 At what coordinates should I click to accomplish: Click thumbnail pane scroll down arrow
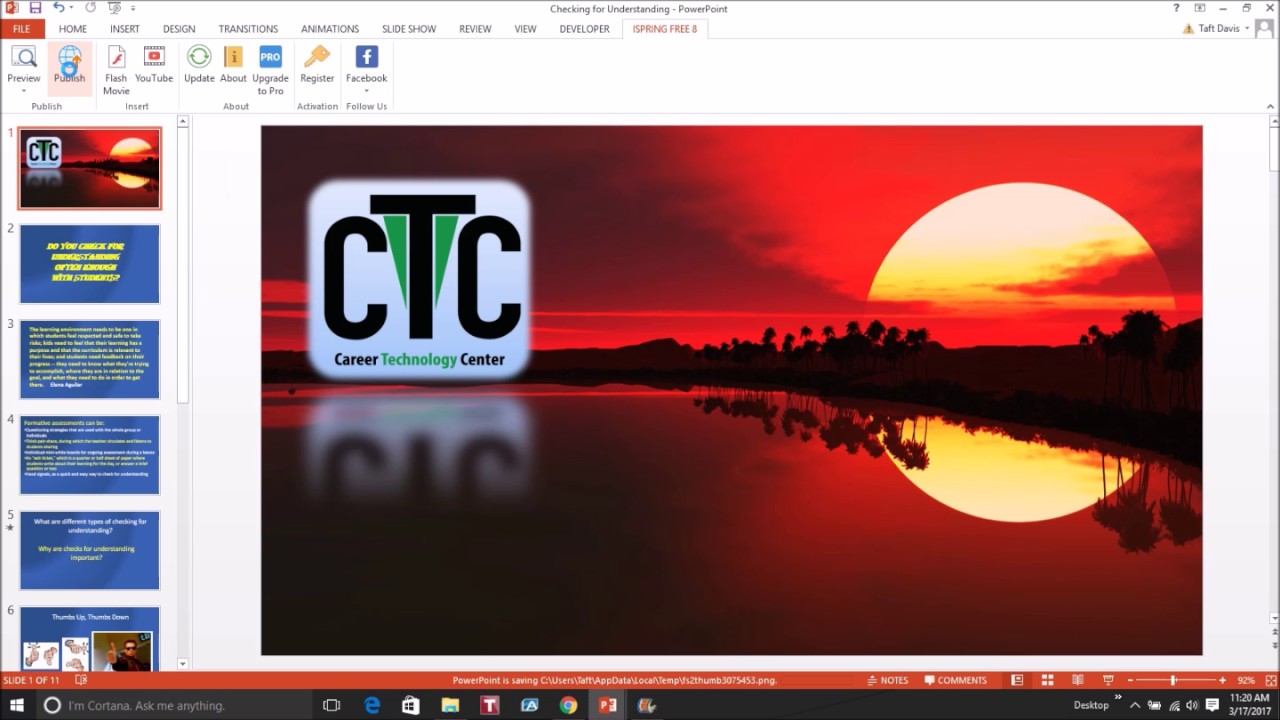pos(182,664)
